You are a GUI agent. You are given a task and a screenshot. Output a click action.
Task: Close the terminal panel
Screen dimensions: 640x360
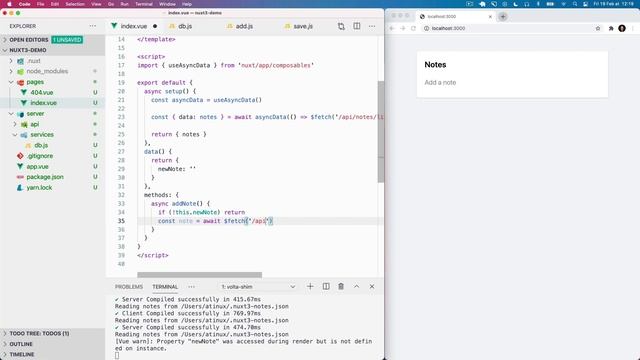click(x=372, y=287)
